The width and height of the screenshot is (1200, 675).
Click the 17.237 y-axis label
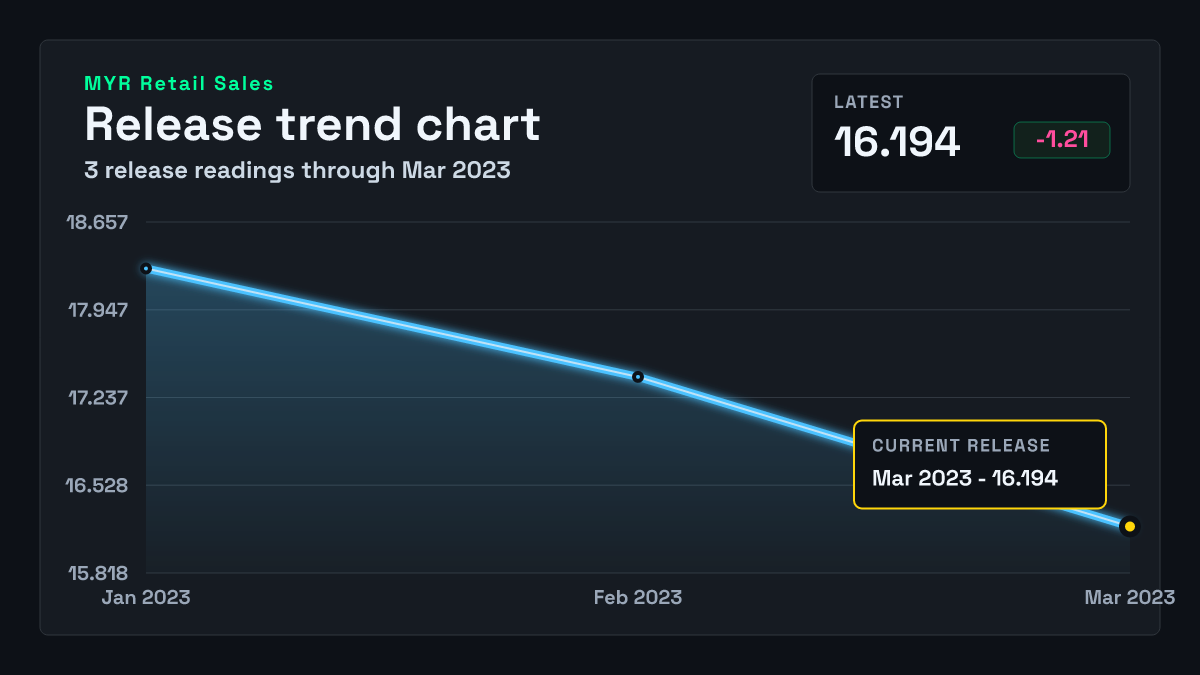coord(98,397)
